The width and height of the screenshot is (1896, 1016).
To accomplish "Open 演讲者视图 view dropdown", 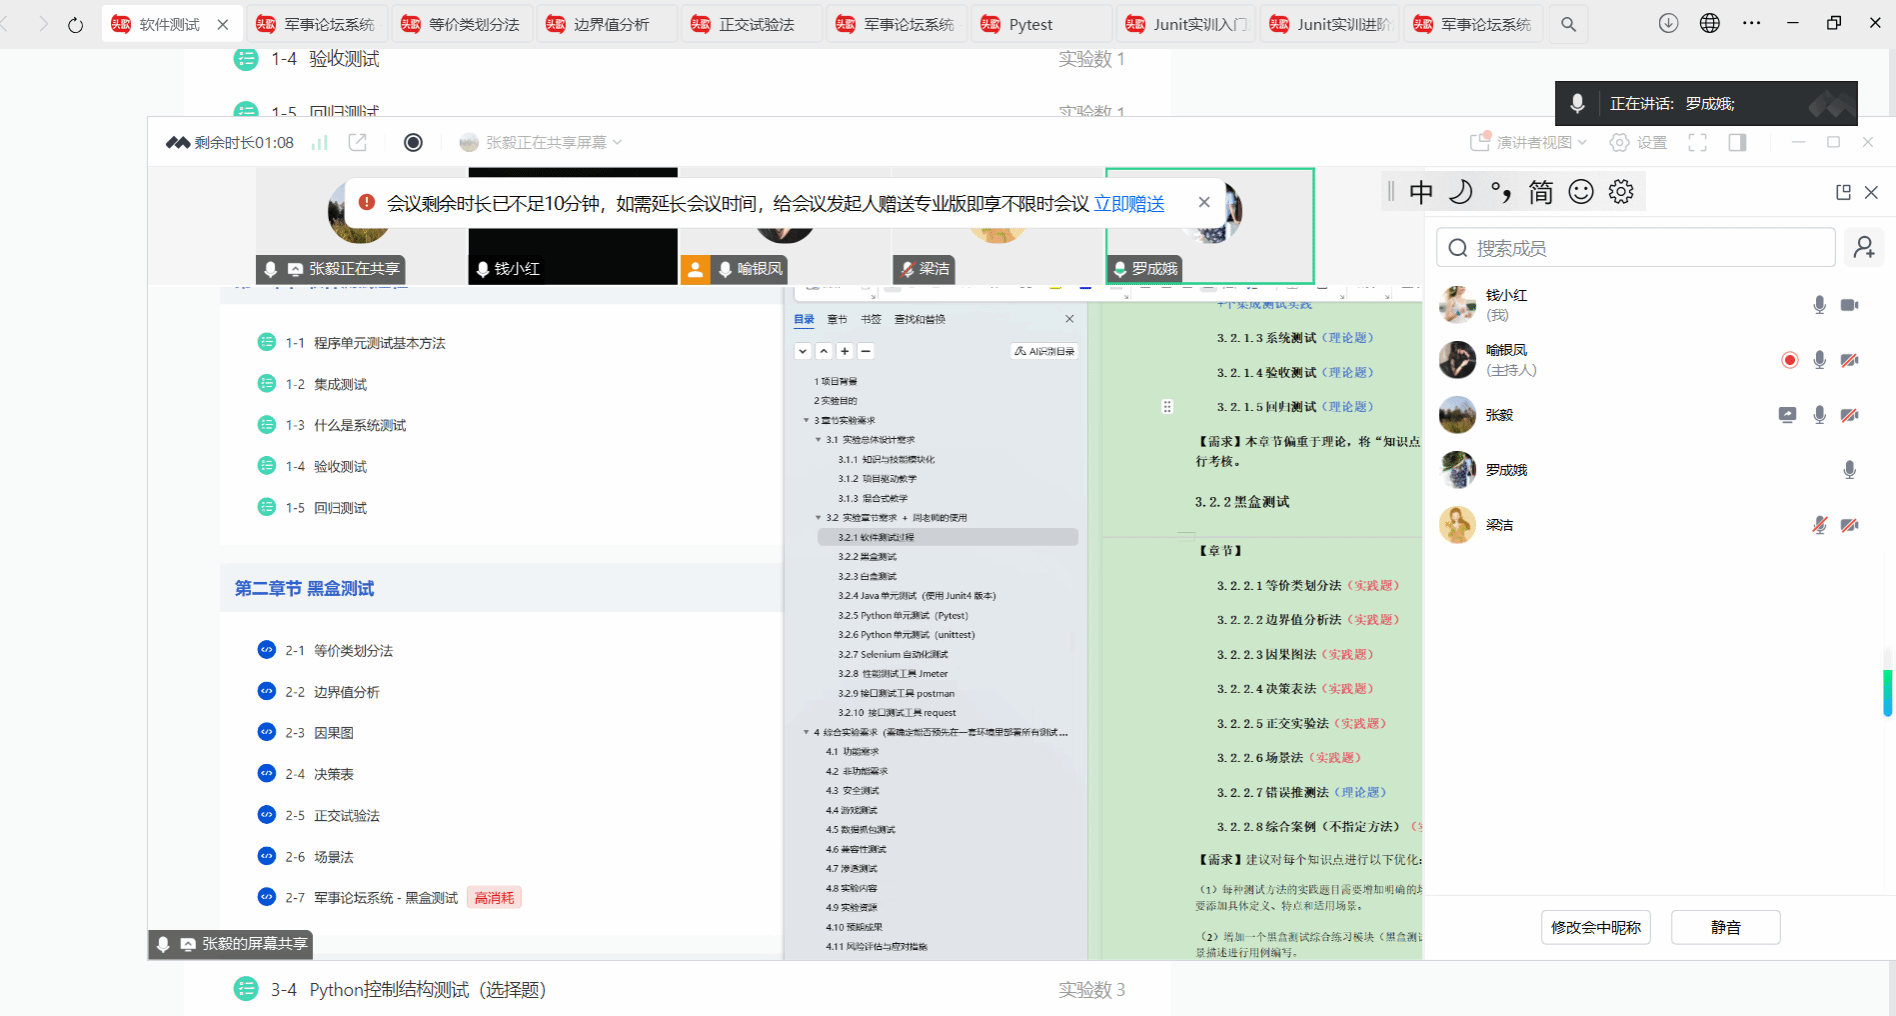I will coord(1529,143).
